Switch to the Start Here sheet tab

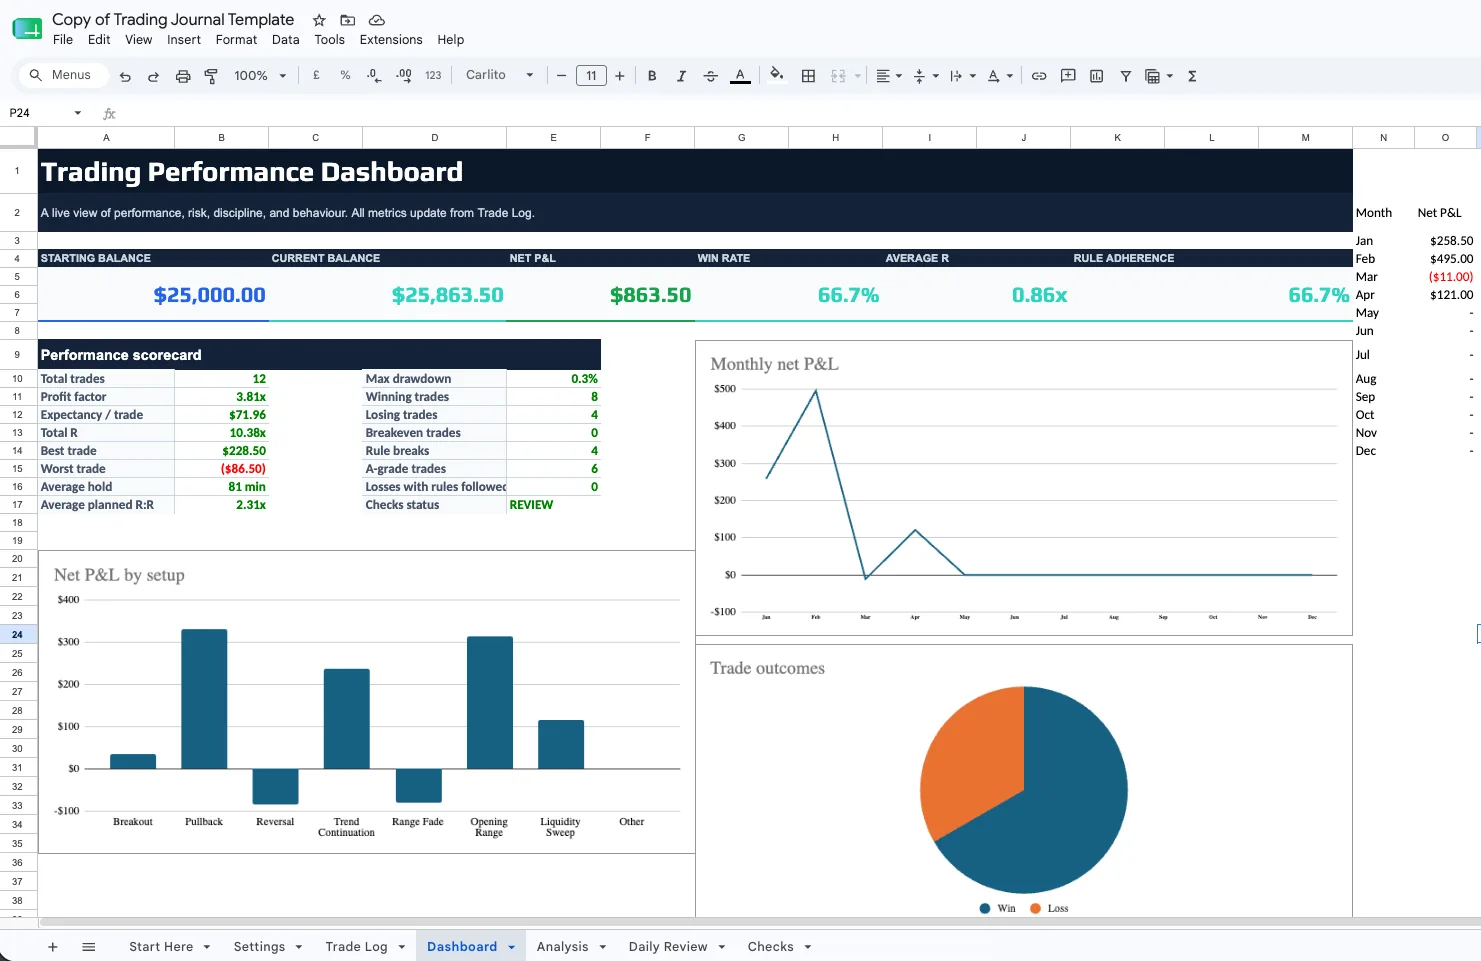point(161,947)
